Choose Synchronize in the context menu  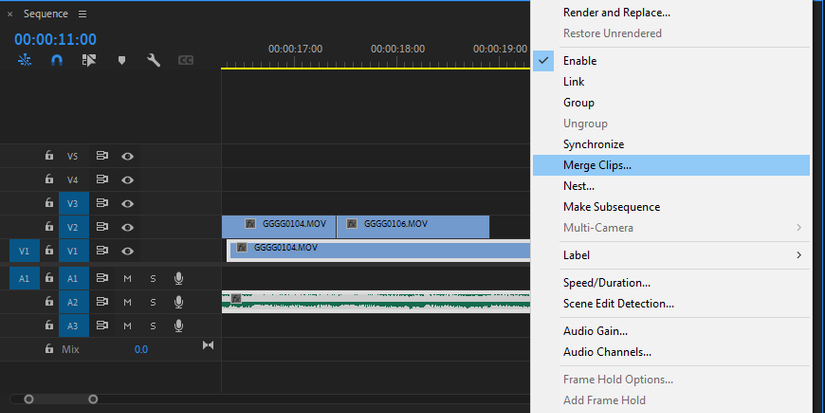click(x=671, y=144)
